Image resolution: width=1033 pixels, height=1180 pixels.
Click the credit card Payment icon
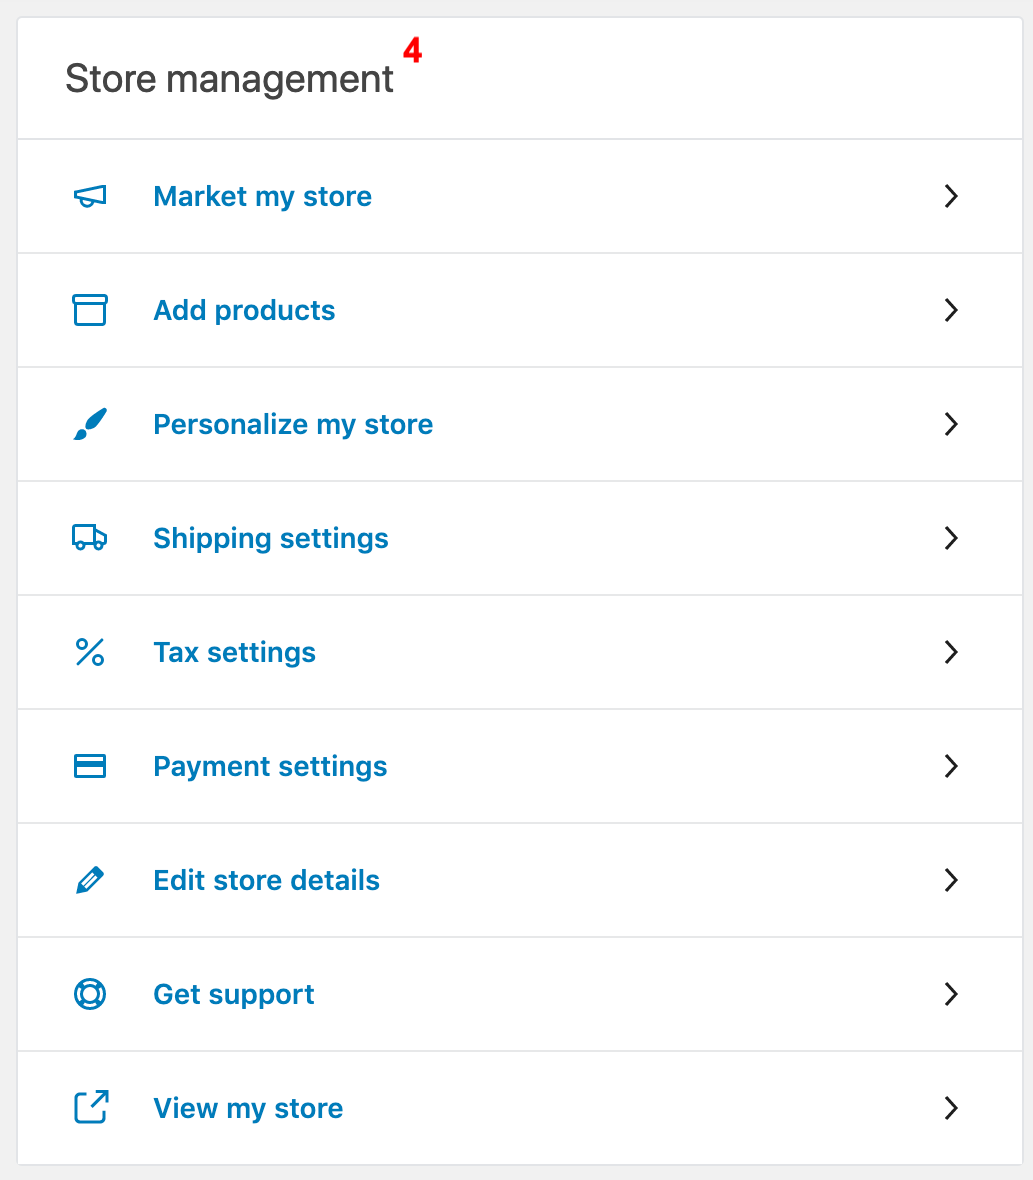[x=90, y=766]
